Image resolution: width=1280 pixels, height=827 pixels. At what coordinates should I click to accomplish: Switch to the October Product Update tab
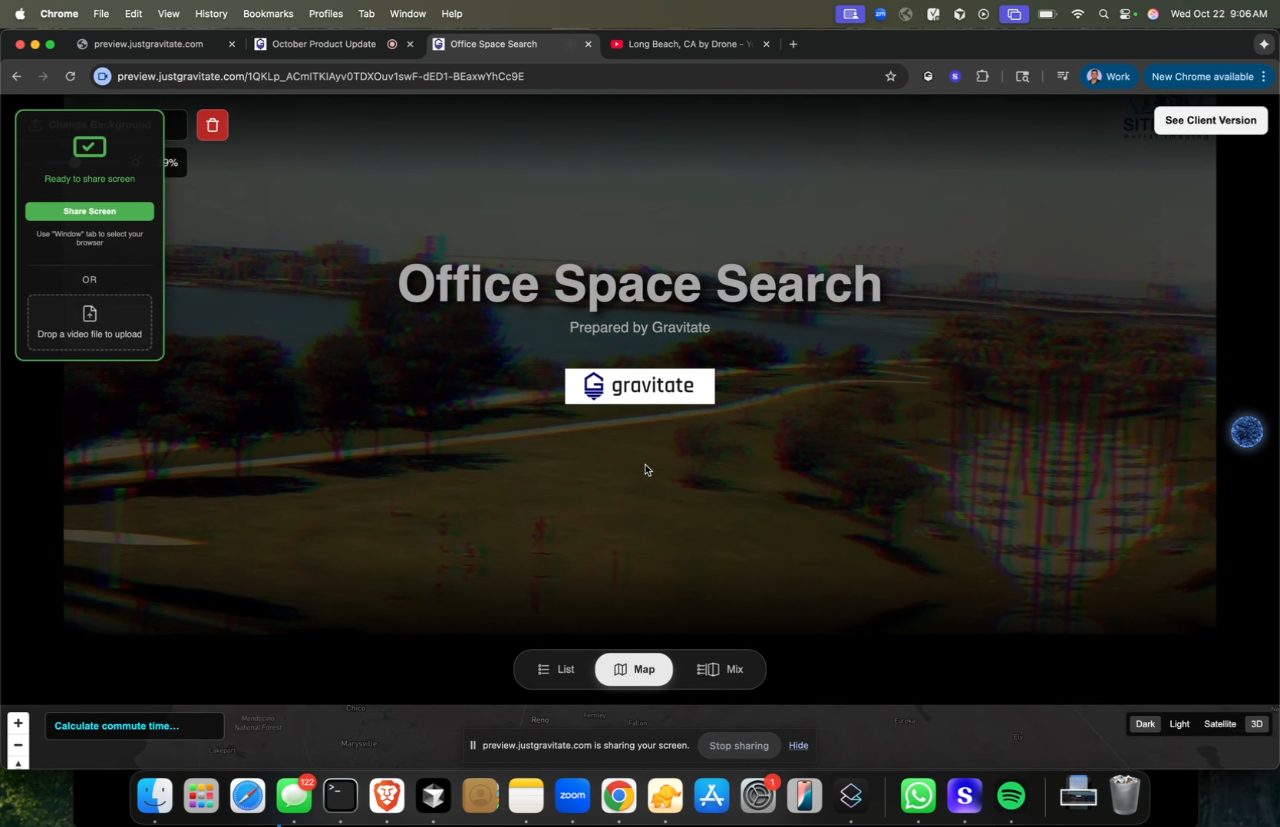point(324,44)
